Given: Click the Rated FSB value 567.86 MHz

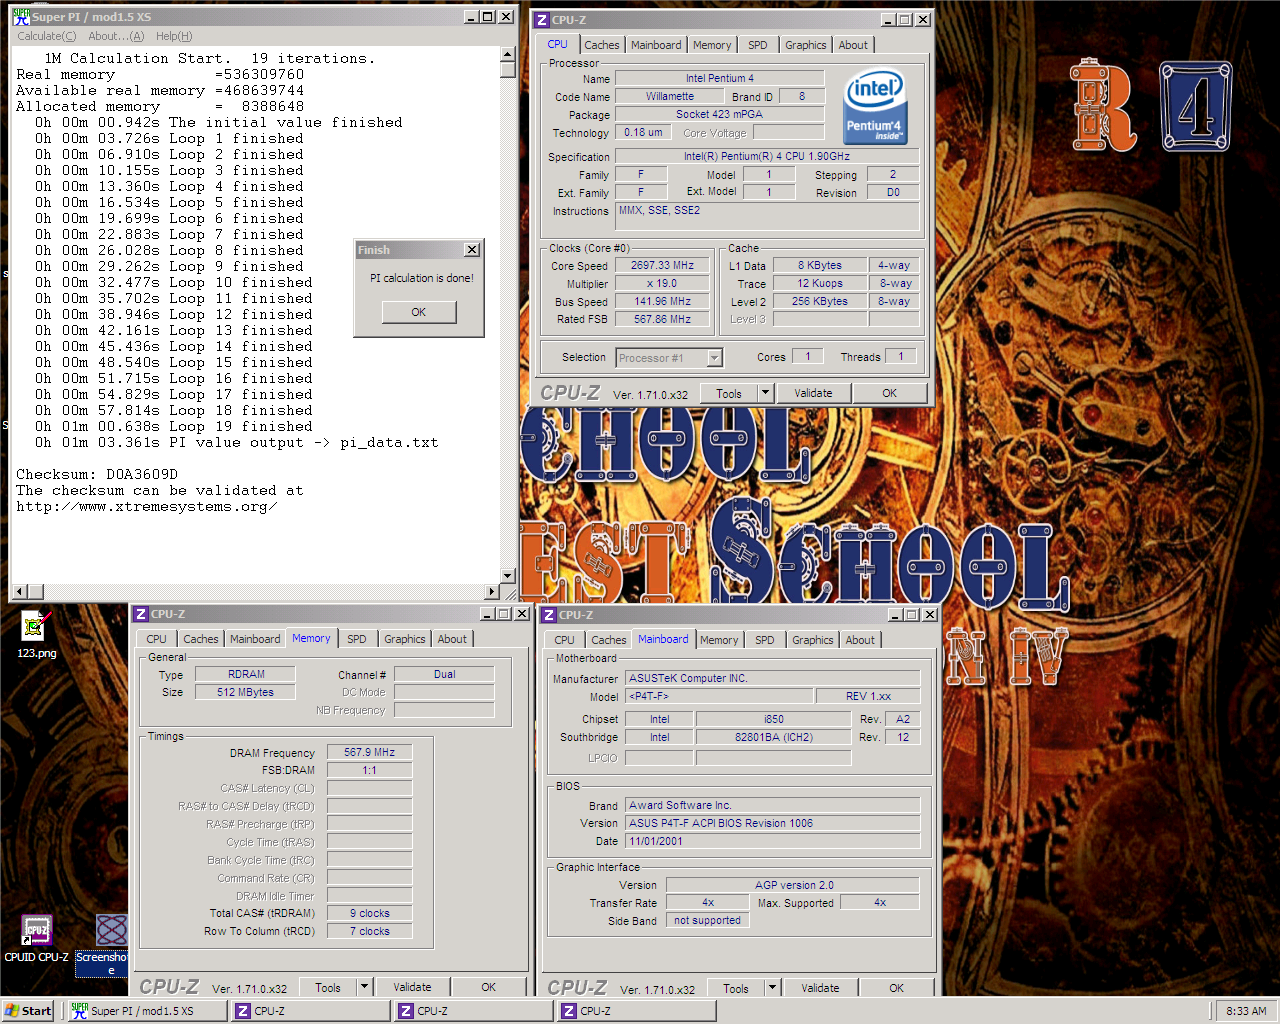Looking at the screenshot, I should pos(662,319).
